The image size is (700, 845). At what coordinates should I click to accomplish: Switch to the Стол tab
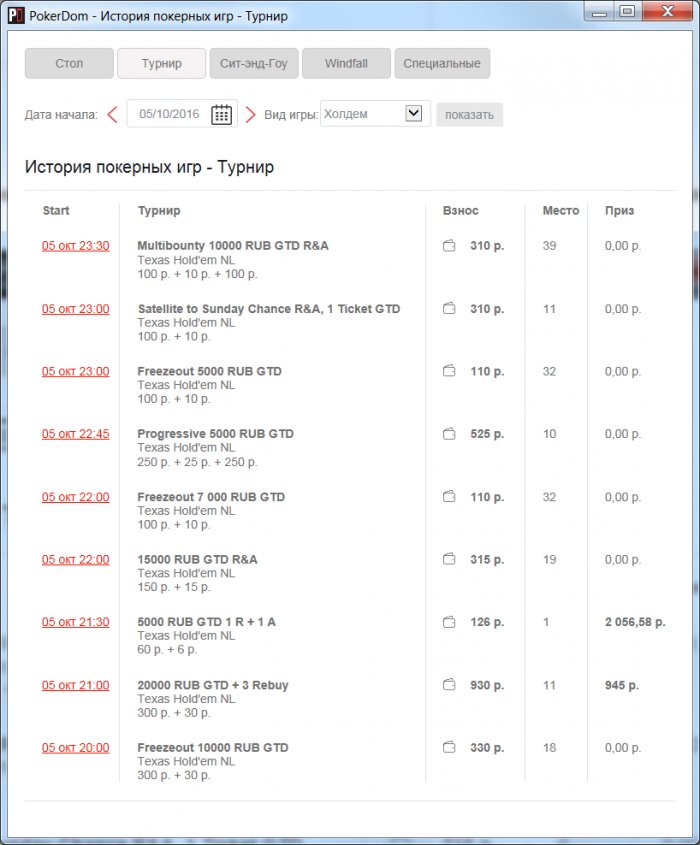(69, 64)
